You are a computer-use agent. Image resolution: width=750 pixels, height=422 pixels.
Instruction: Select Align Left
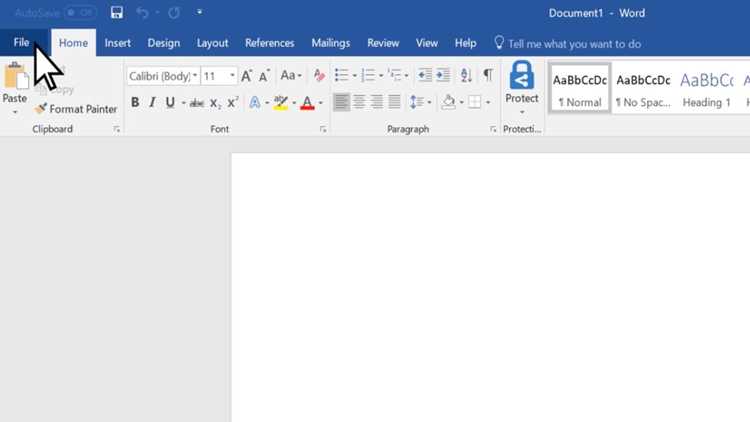click(x=342, y=102)
